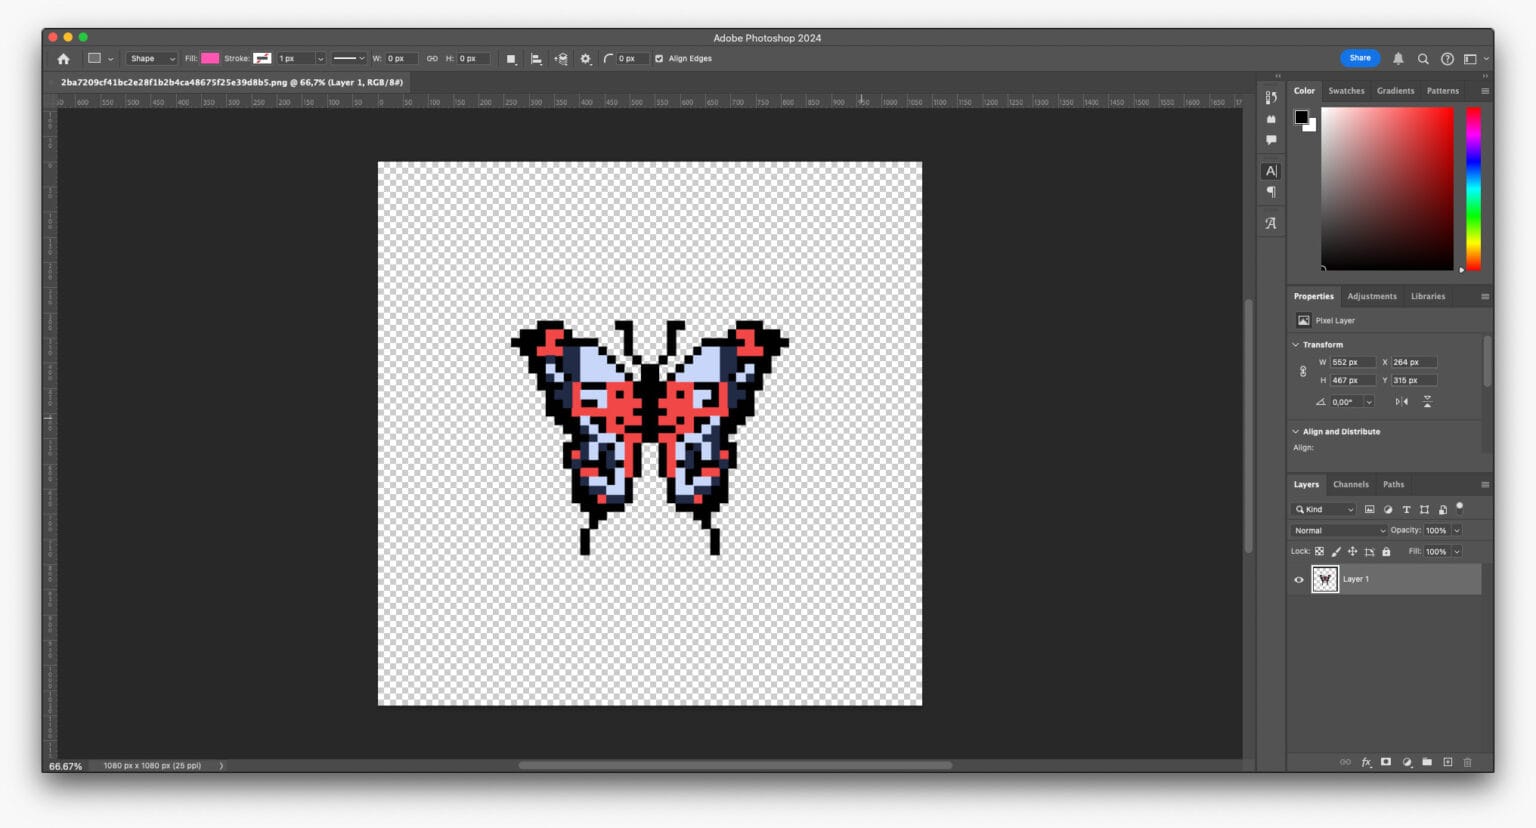Create a new layer in the Layers panel
Screen dimensions: 1536x828
point(1448,762)
